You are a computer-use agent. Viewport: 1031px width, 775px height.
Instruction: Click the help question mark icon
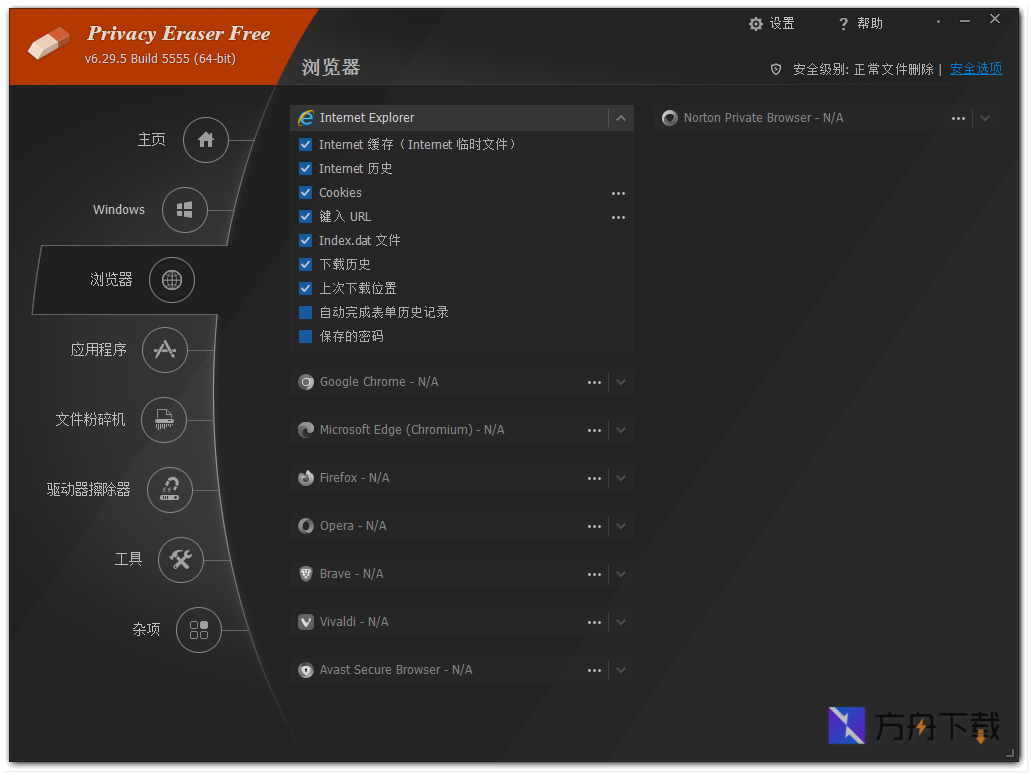click(843, 24)
